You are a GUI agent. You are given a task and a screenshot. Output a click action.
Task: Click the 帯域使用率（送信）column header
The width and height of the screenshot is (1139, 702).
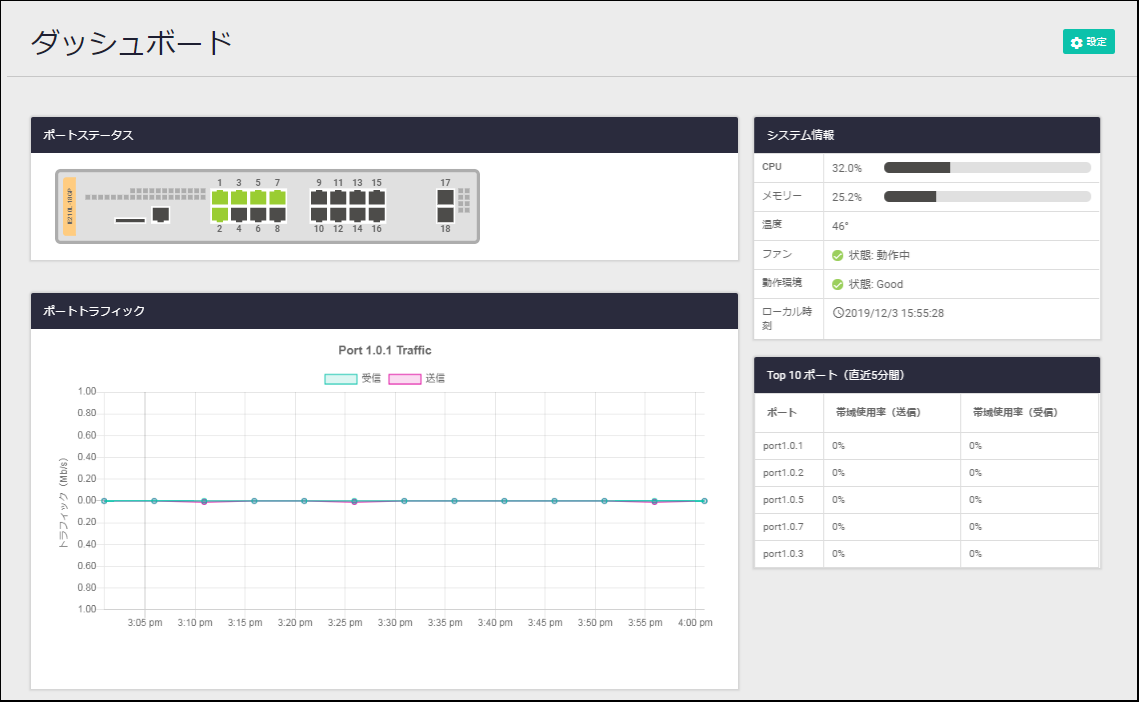click(x=878, y=412)
